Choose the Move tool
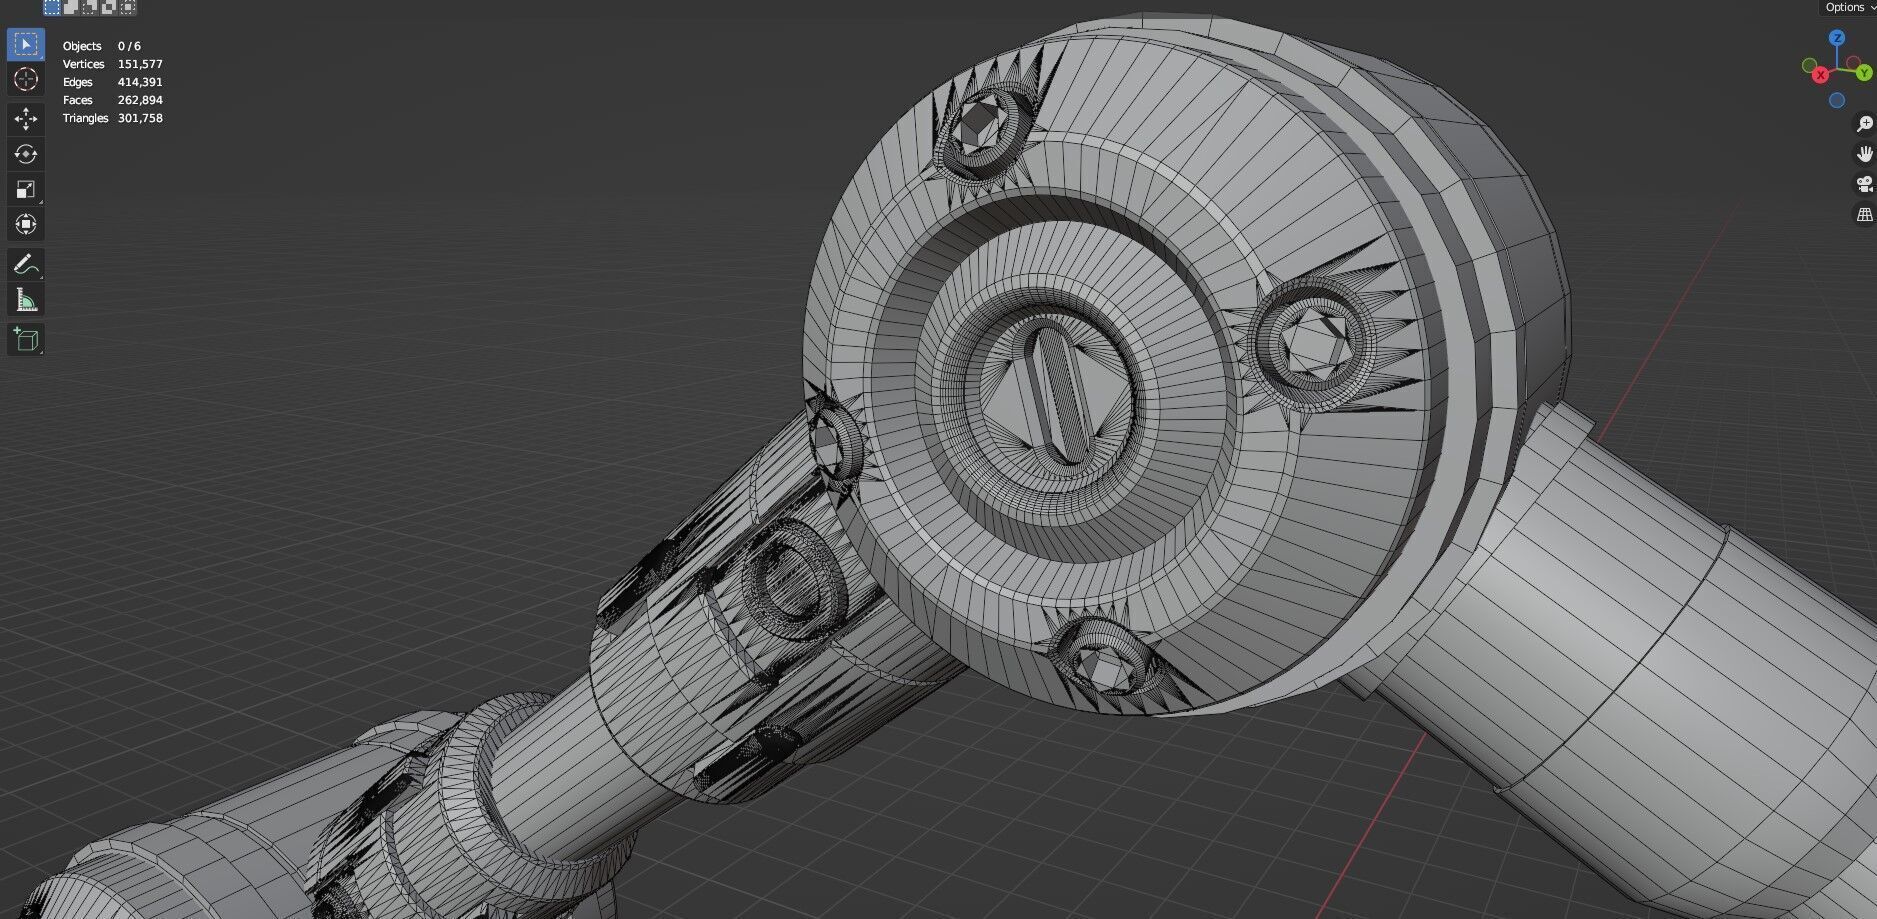1877x919 pixels. tap(26, 120)
